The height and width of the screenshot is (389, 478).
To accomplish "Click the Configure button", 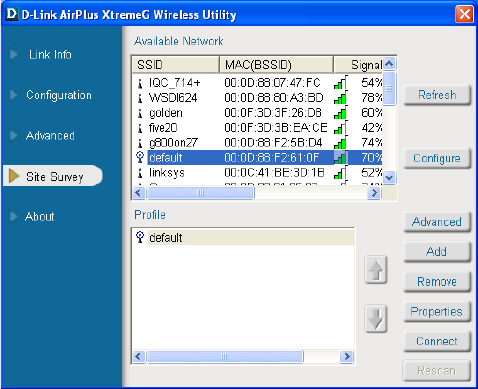I will [437, 158].
